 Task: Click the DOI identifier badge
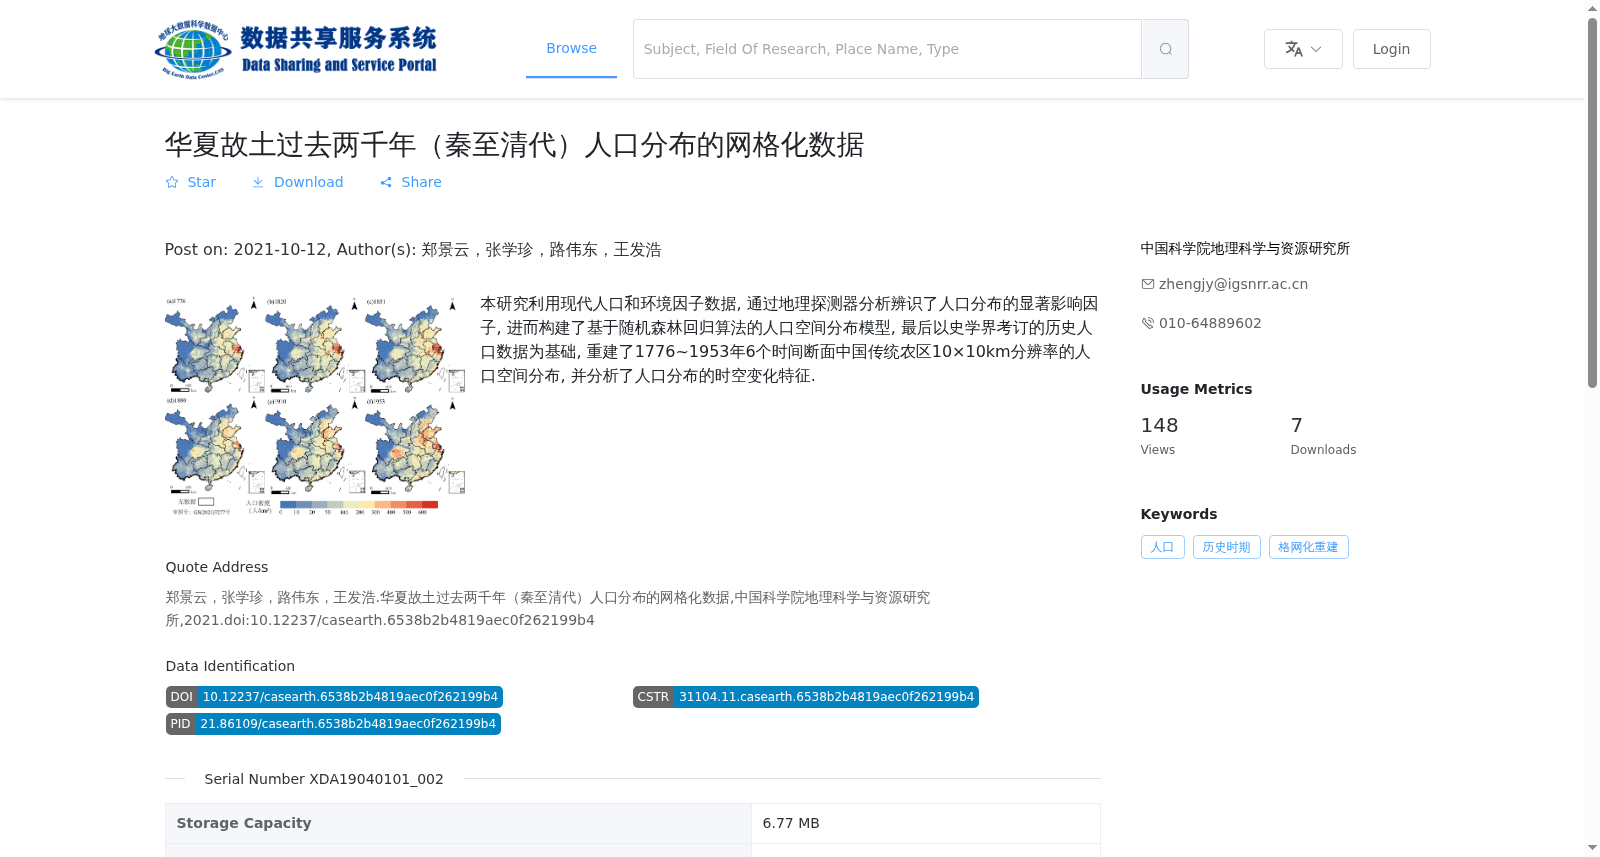334,697
